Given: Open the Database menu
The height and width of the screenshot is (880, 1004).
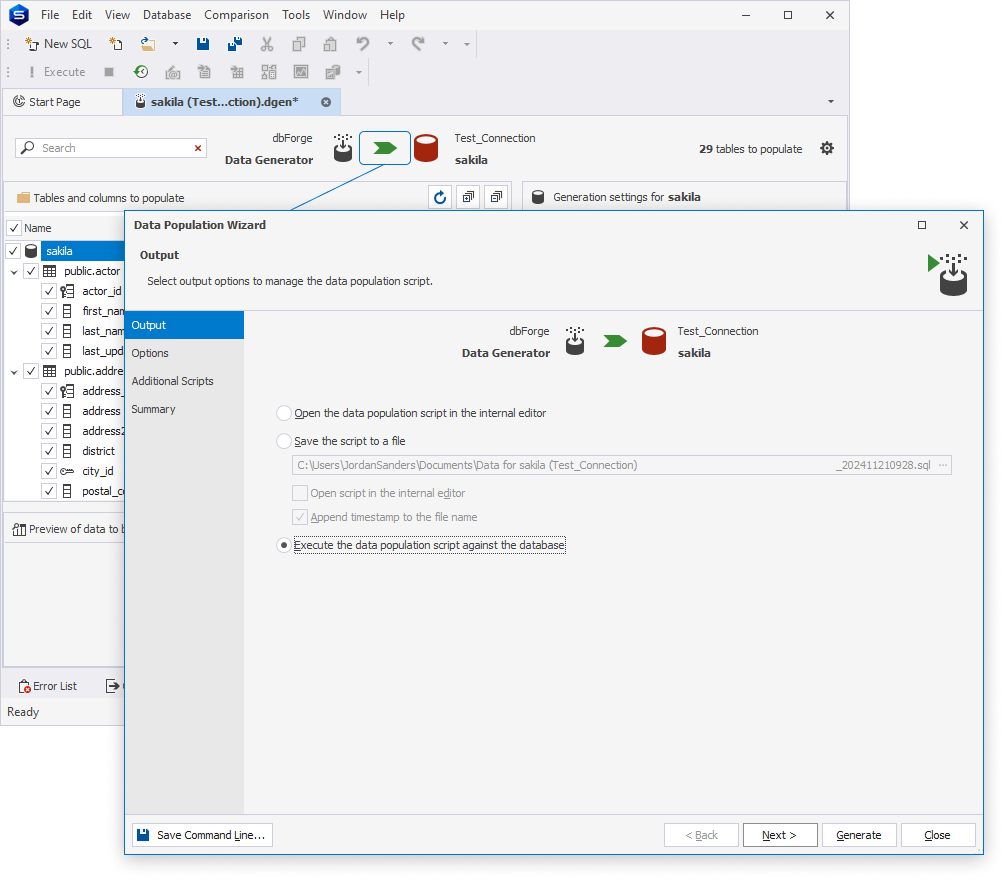Looking at the screenshot, I should [x=166, y=15].
